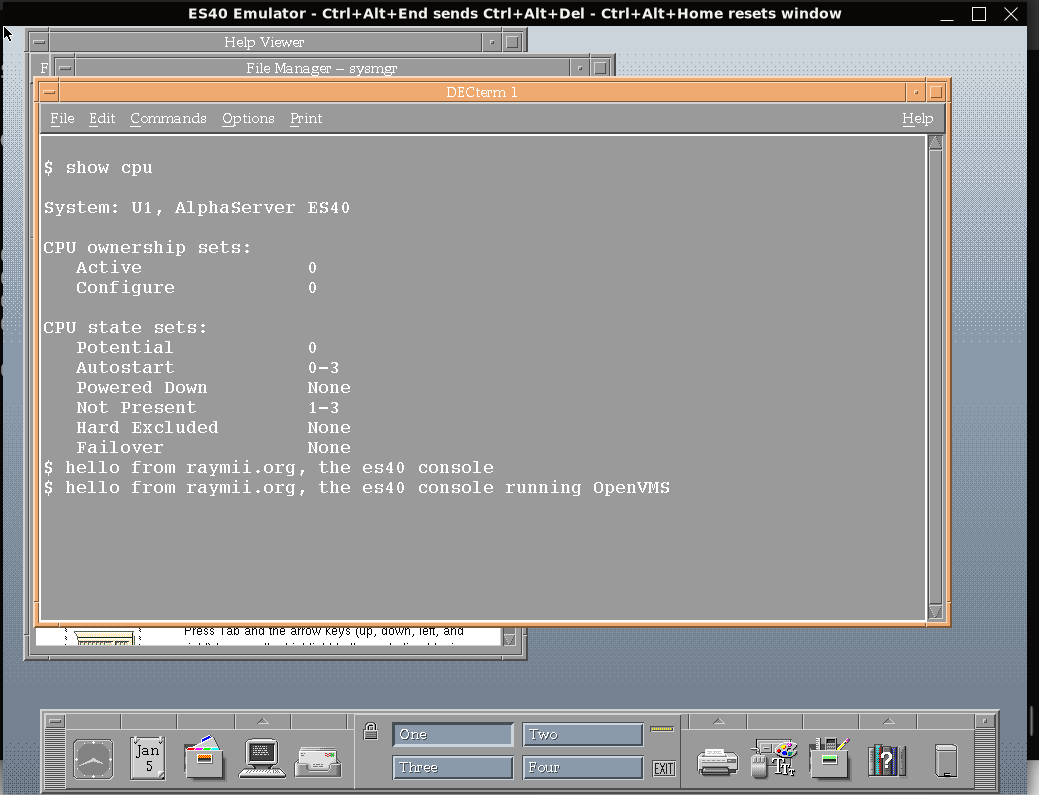Click the "Powered Down" row label
The image size is (1039, 795).
(141, 388)
